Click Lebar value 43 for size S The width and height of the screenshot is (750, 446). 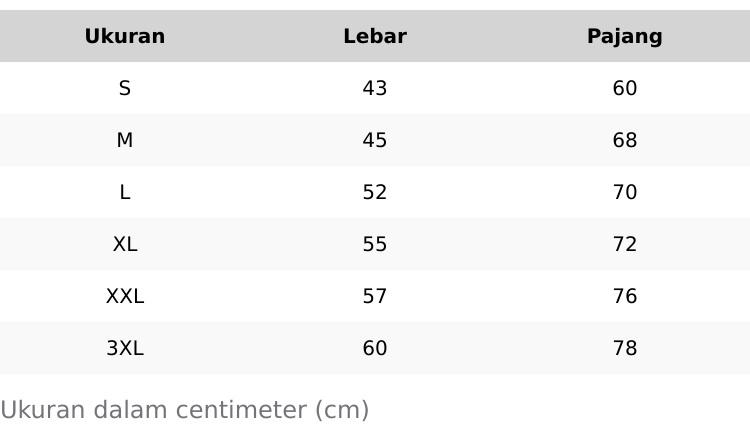point(375,88)
